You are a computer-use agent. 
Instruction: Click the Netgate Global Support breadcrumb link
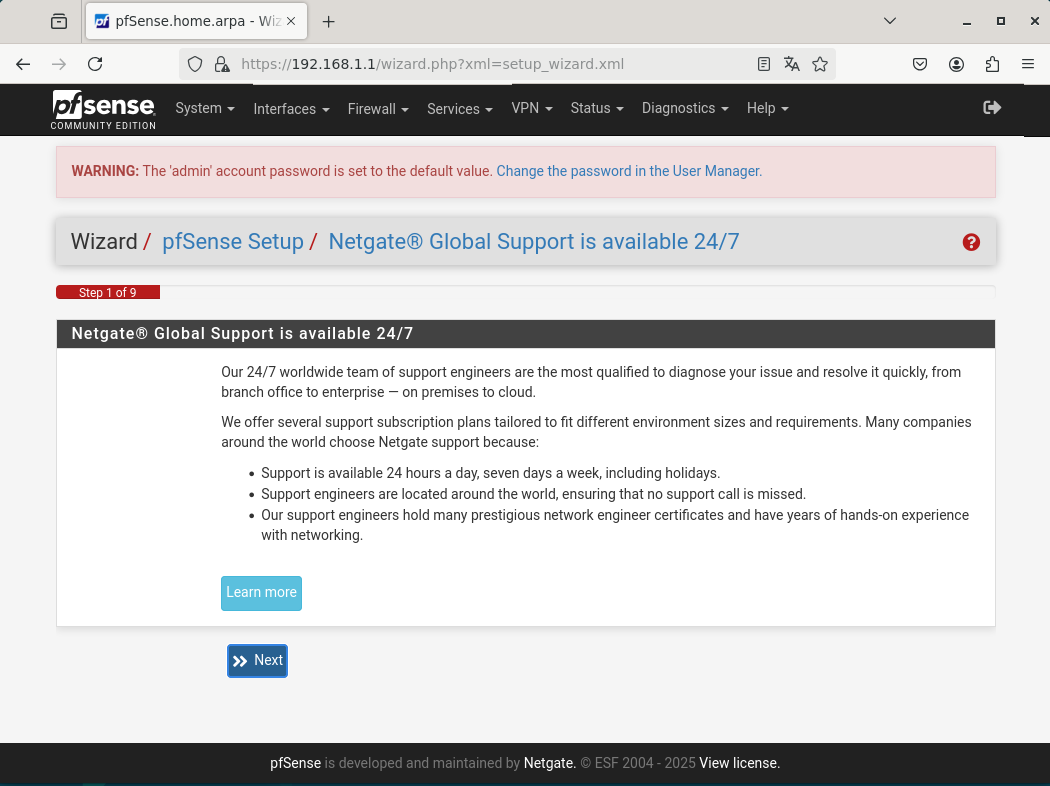(534, 242)
